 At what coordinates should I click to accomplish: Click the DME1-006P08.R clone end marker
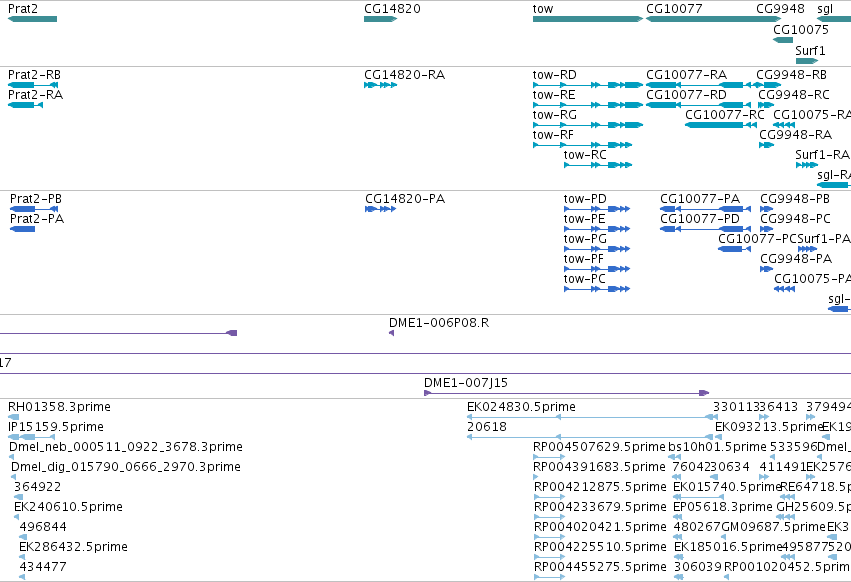coord(391,333)
